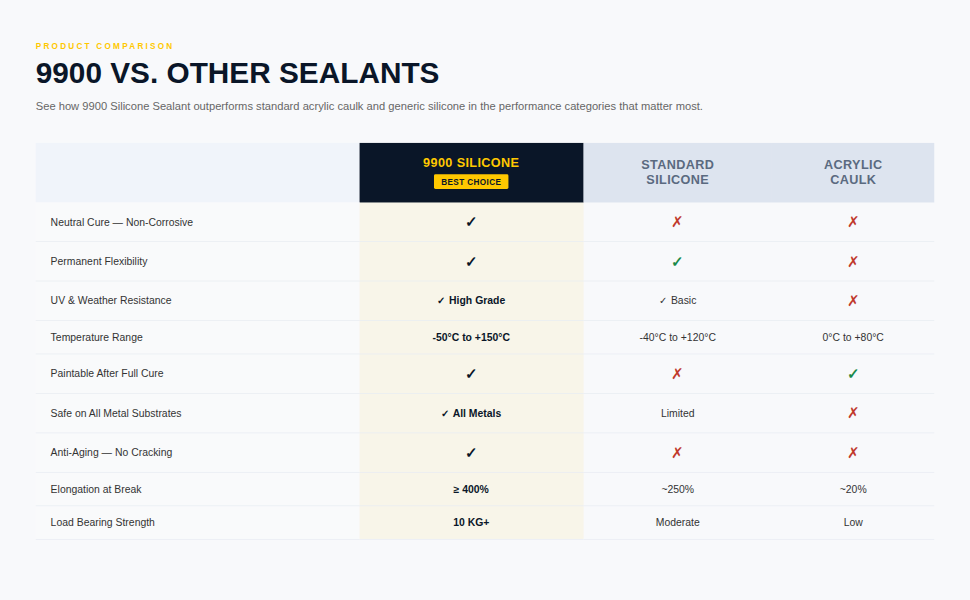Select the ACRYLIC CAULK column header
The height and width of the screenshot is (600, 970).
(852, 173)
